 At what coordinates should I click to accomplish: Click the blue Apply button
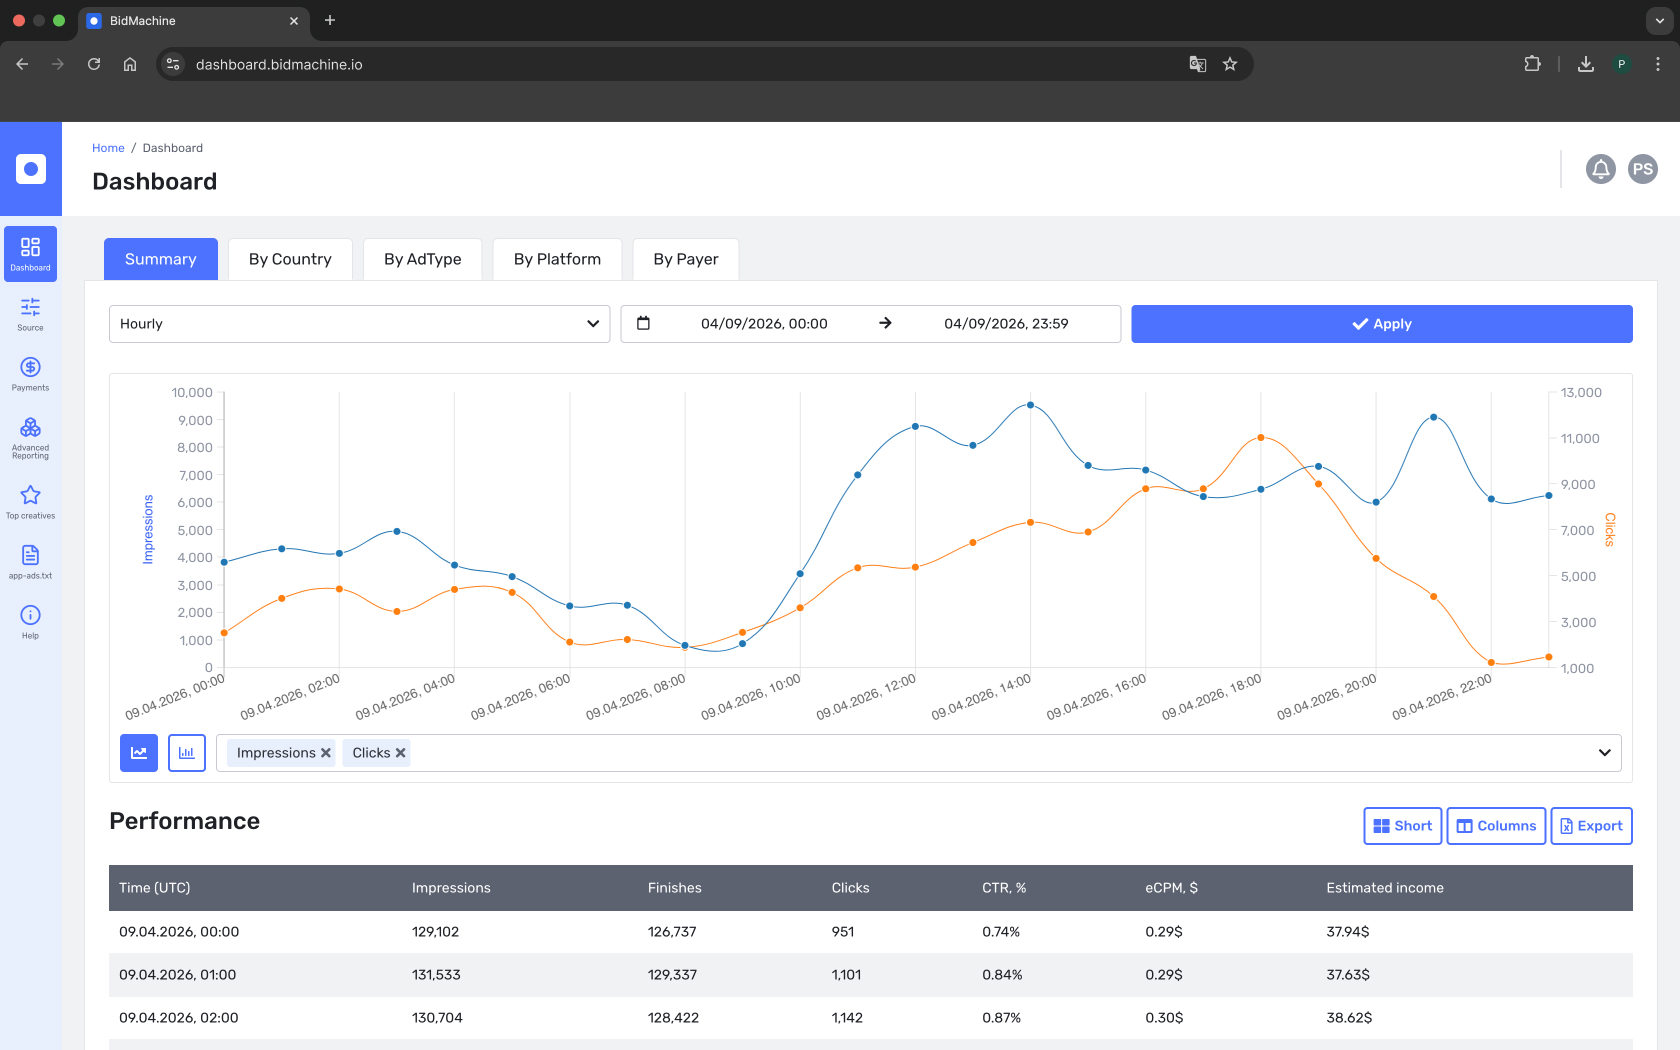(1381, 324)
